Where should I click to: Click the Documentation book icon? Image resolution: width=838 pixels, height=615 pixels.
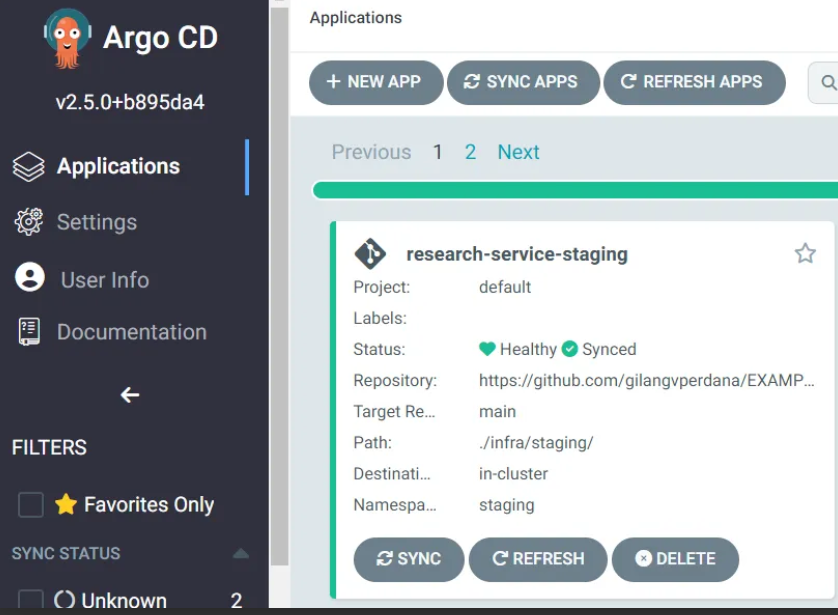coord(29,332)
